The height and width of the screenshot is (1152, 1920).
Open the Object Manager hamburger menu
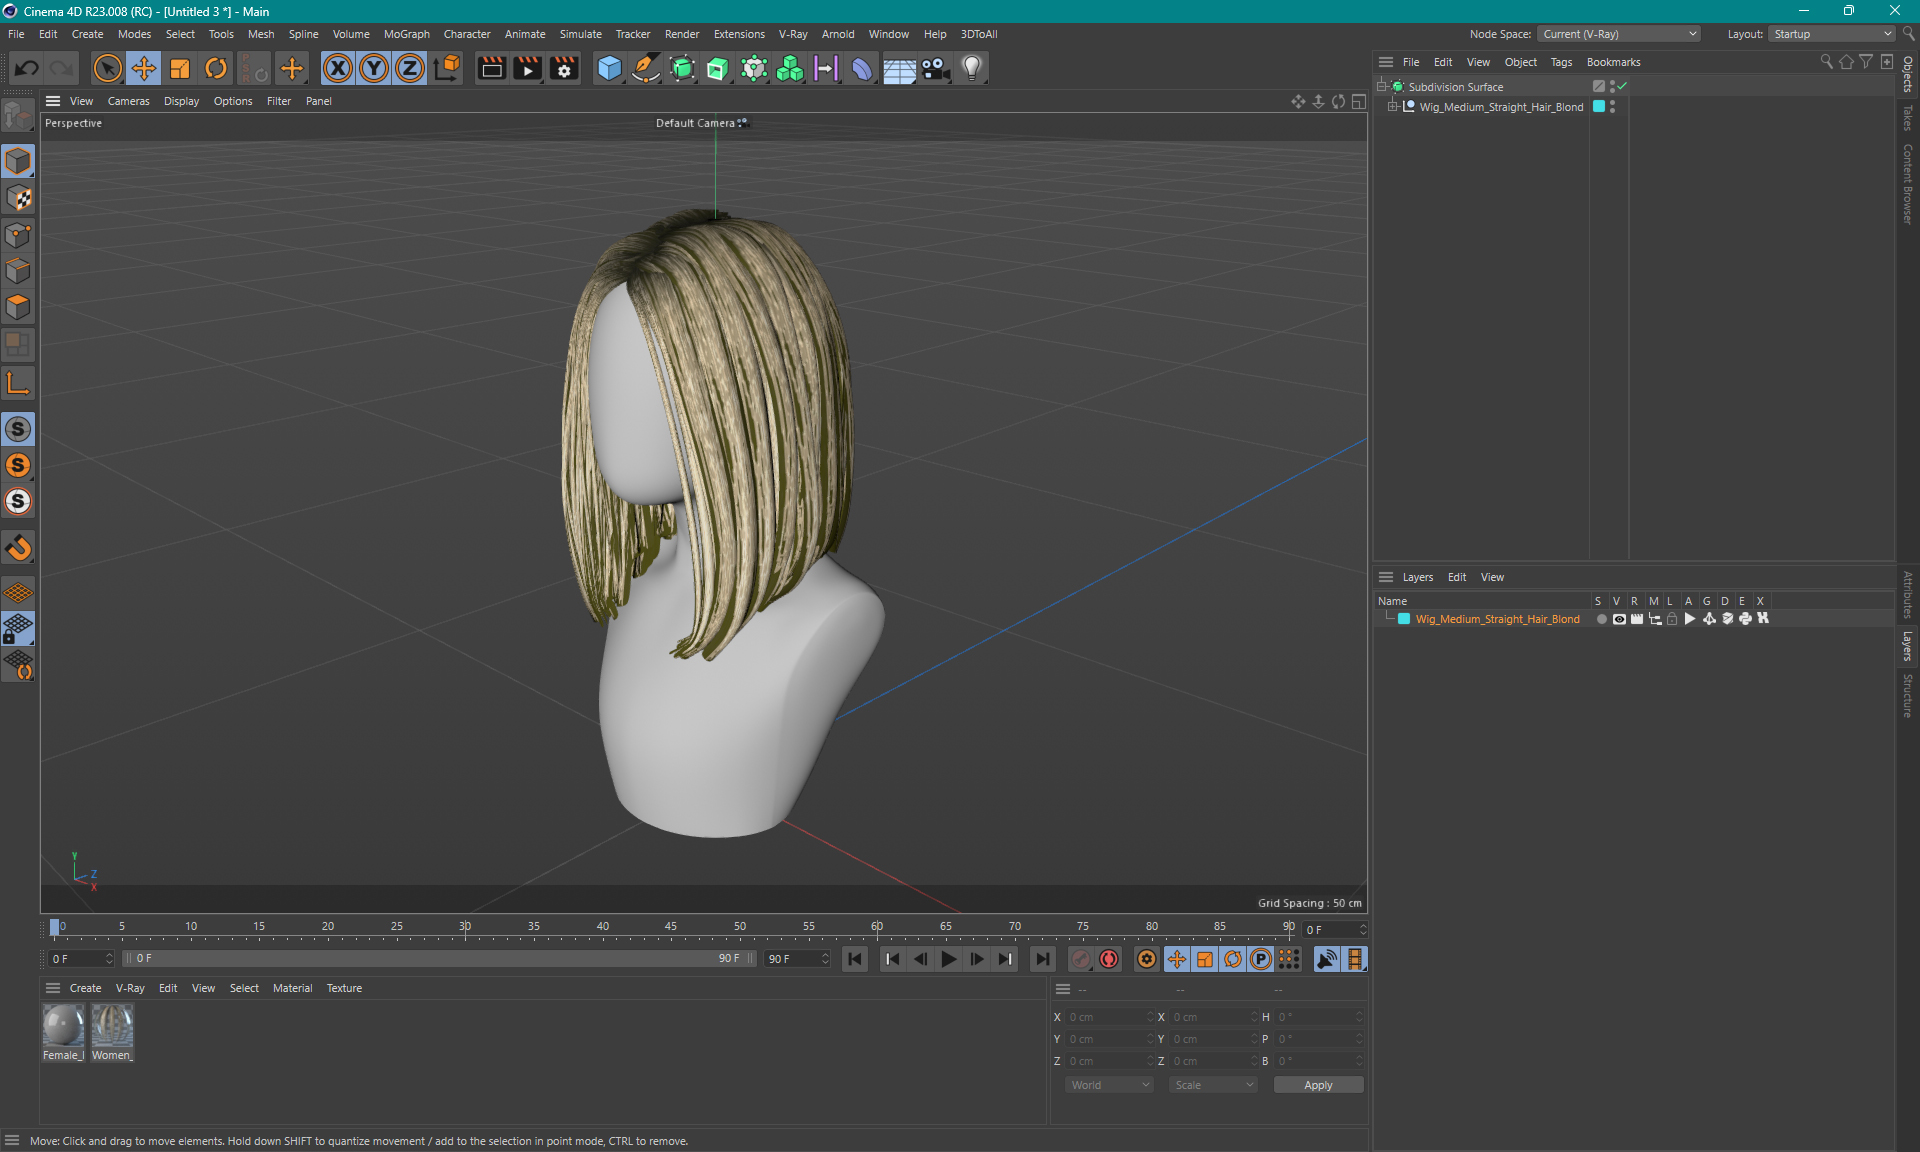point(1386,62)
